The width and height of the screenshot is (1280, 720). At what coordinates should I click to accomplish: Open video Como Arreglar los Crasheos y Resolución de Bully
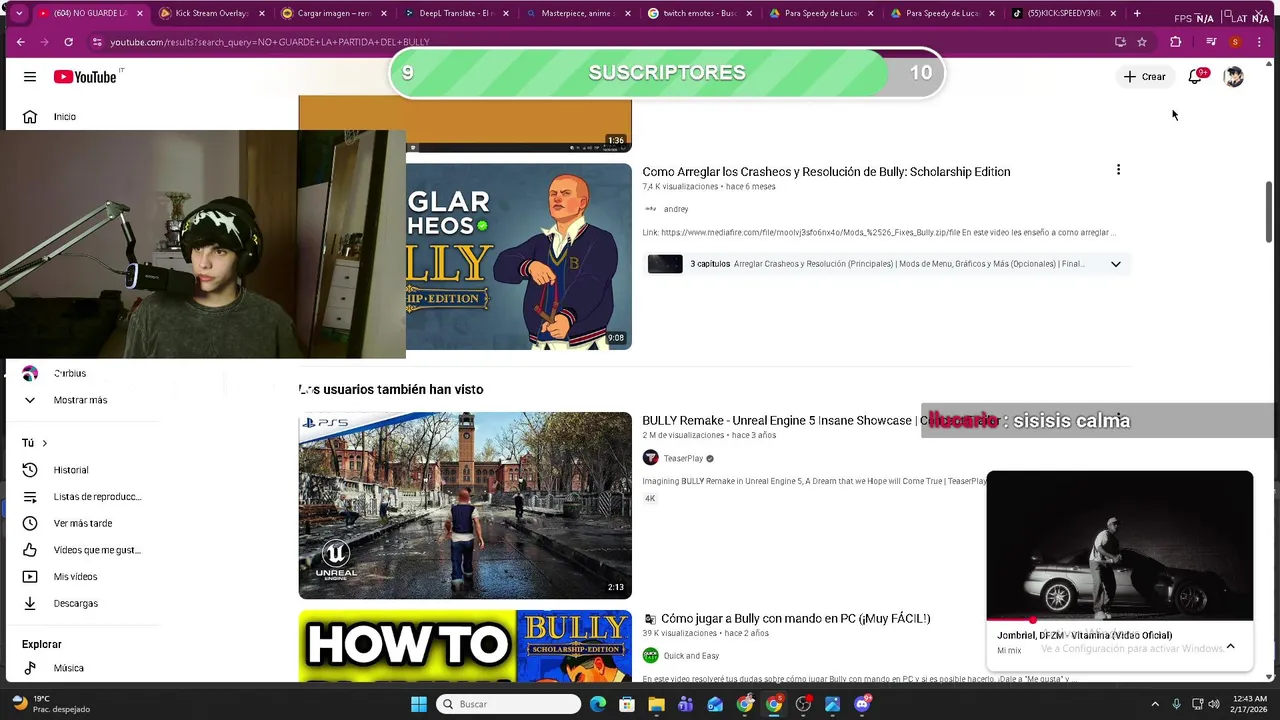coord(826,172)
